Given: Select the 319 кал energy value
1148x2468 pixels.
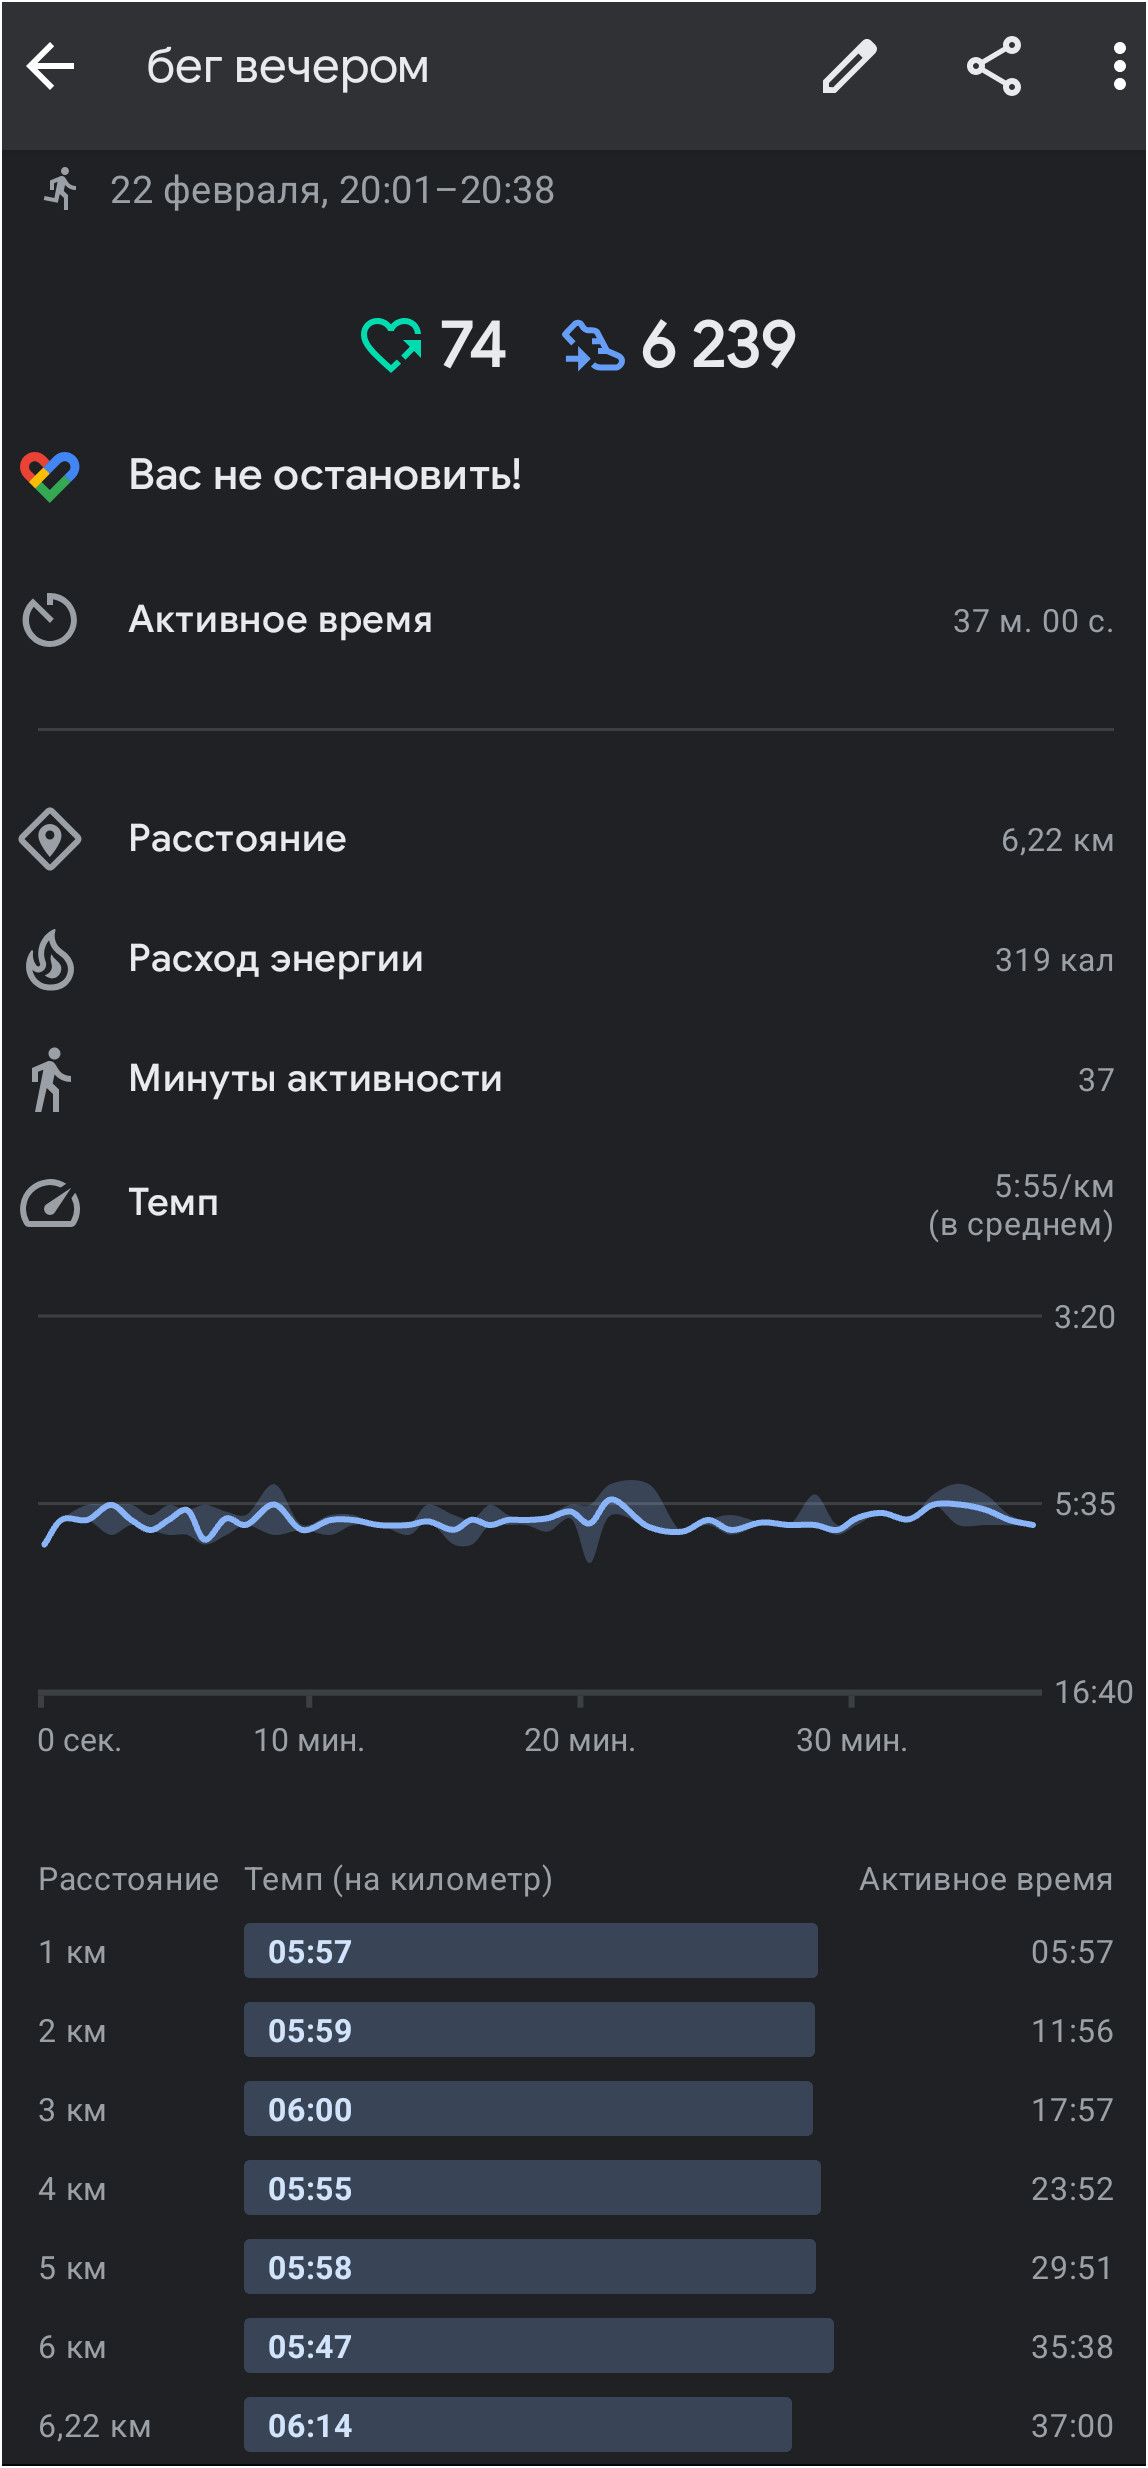Looking at the screenshot, I should (x=1054, y=960).
